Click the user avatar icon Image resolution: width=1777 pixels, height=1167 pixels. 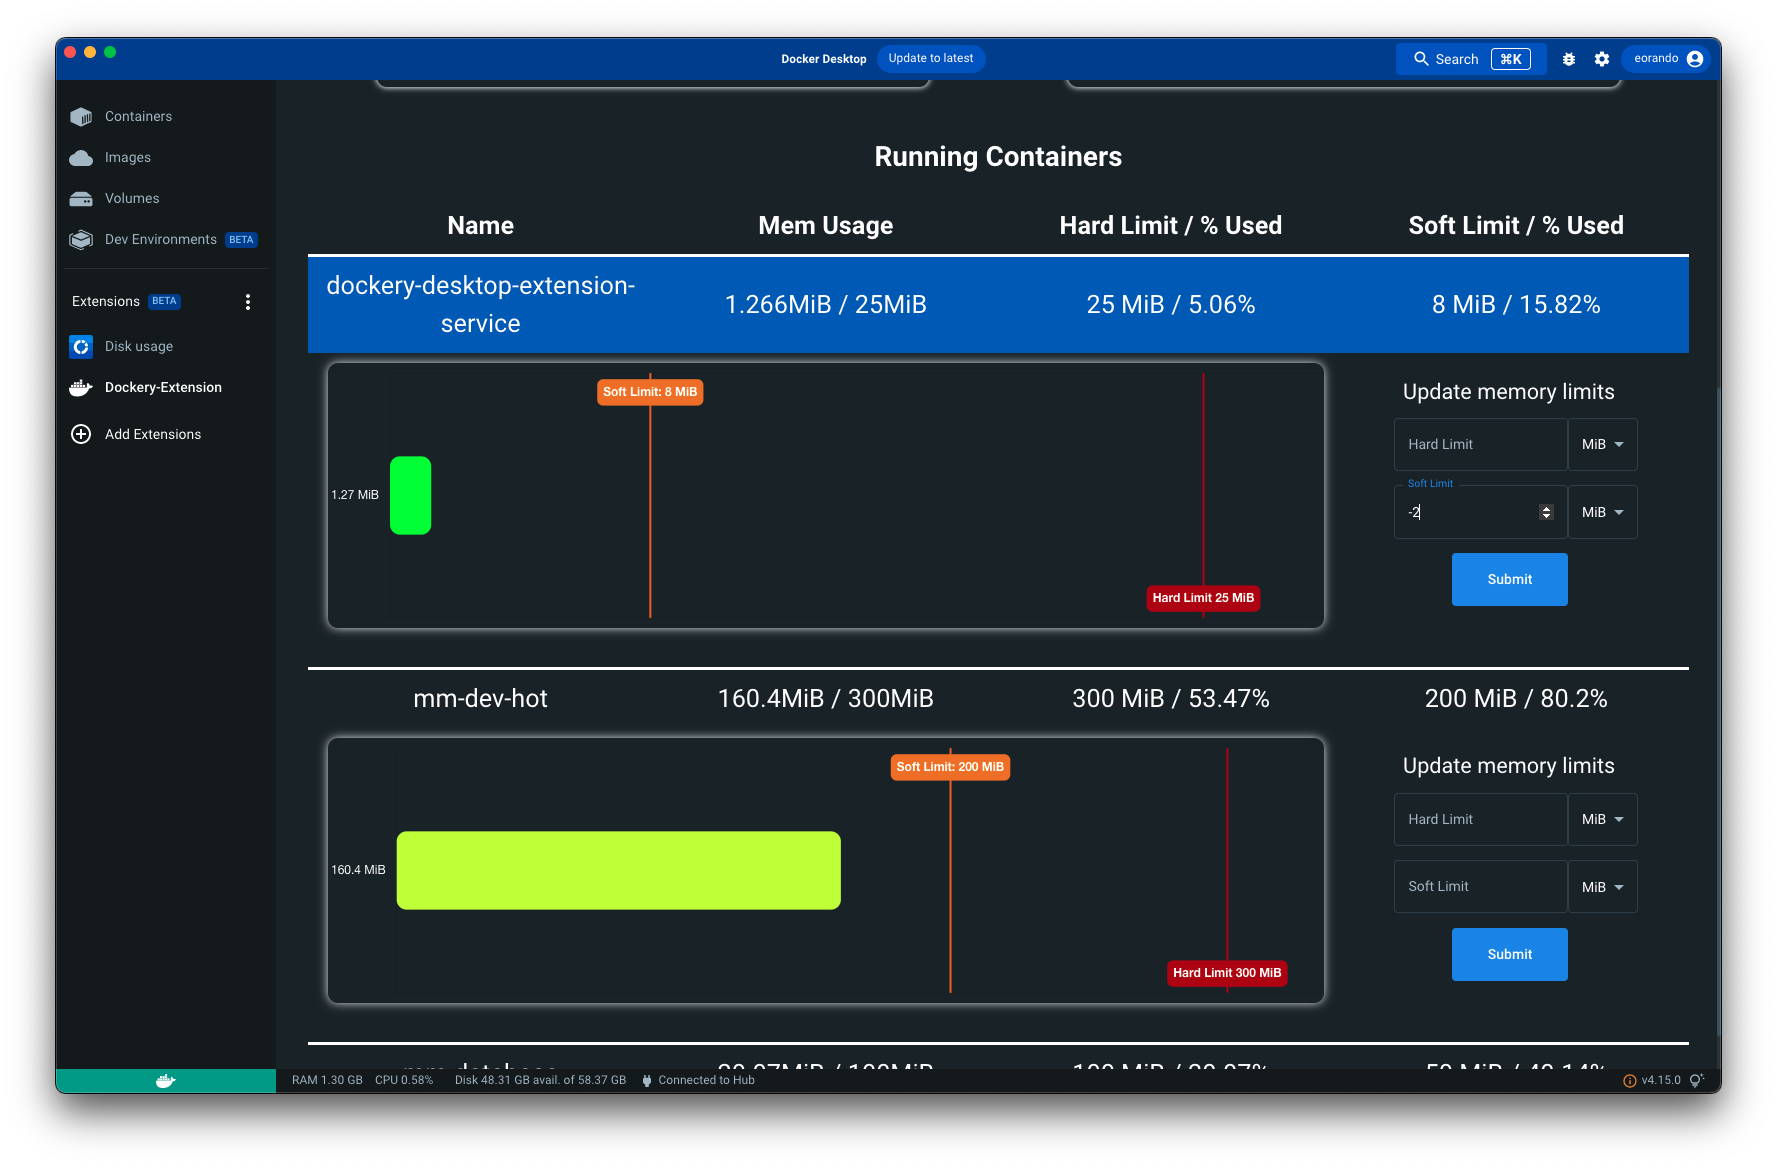pyautogui.click(x=1695, y=59)
